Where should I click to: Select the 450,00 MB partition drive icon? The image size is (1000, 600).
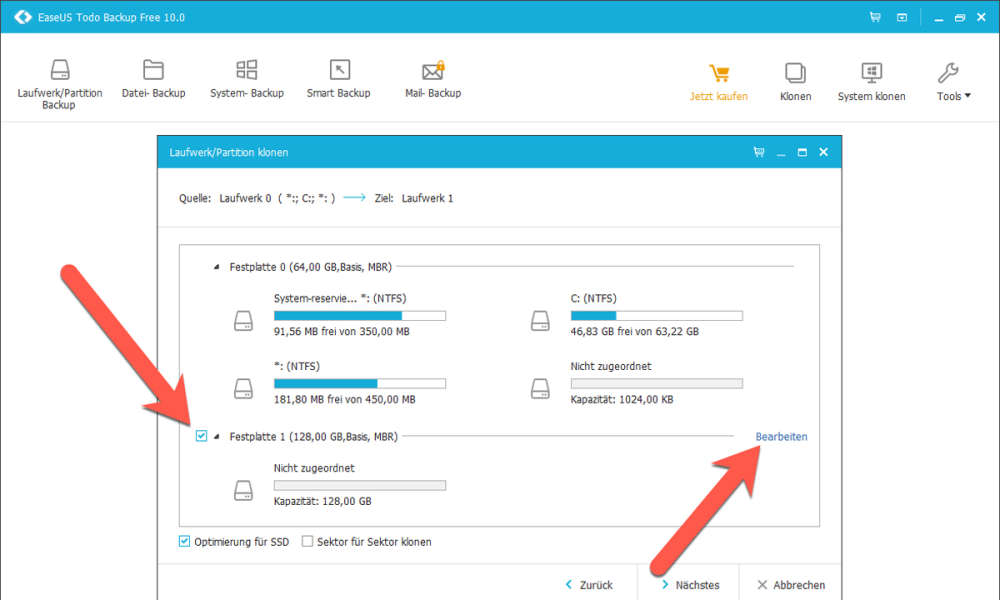pyautogui.click(x=243, y=388)
